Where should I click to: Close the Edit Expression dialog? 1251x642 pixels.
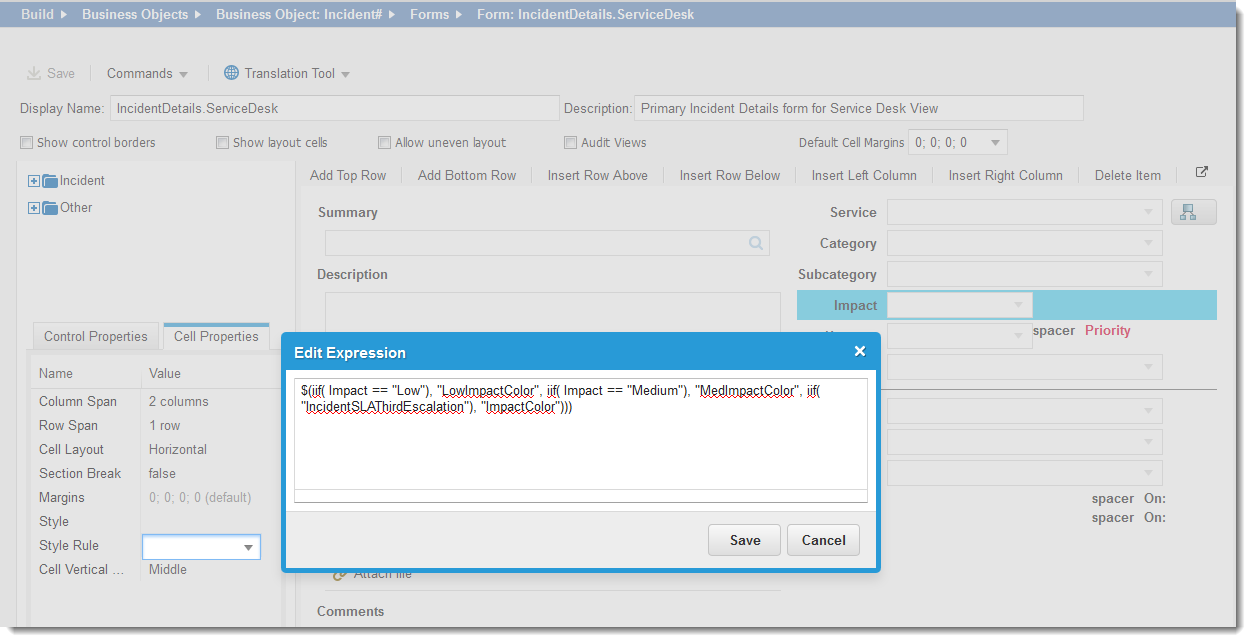click(859, 351)
